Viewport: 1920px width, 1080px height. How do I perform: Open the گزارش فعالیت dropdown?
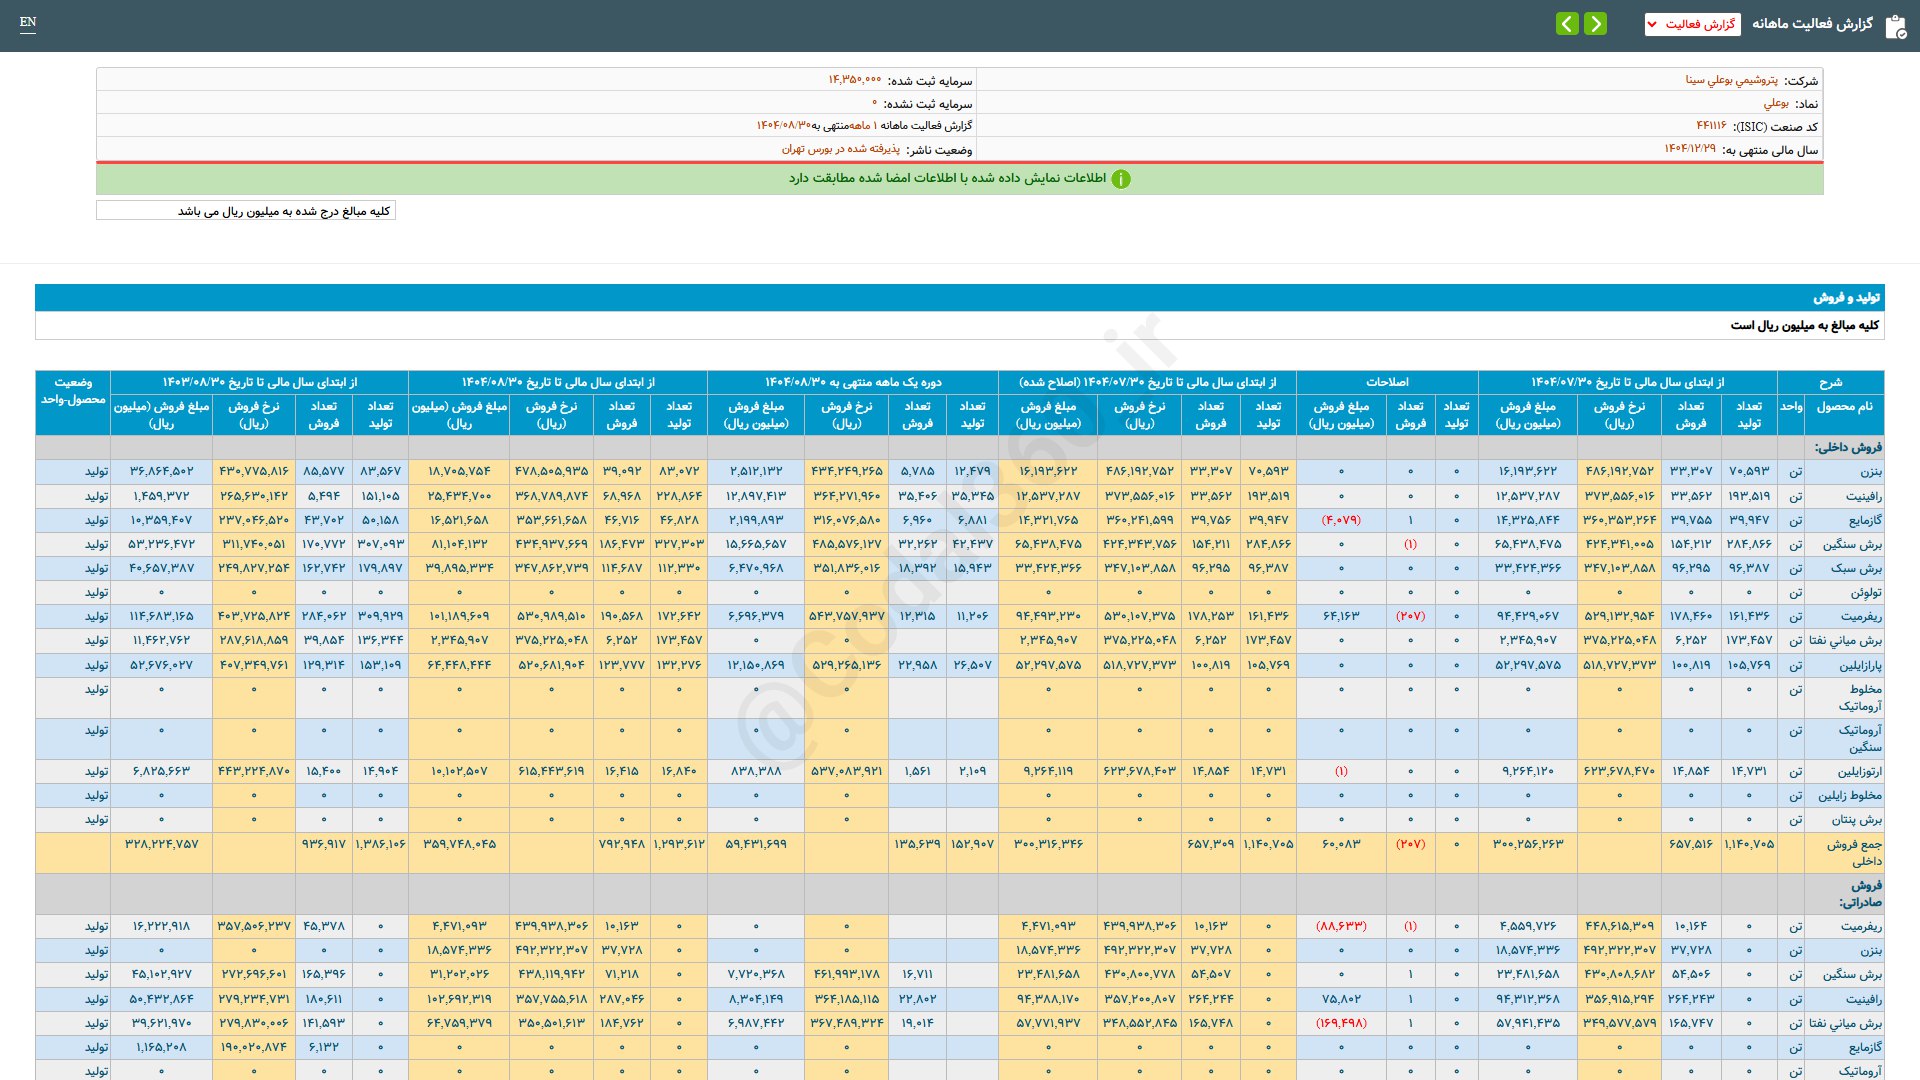[x=1692, y=24]
